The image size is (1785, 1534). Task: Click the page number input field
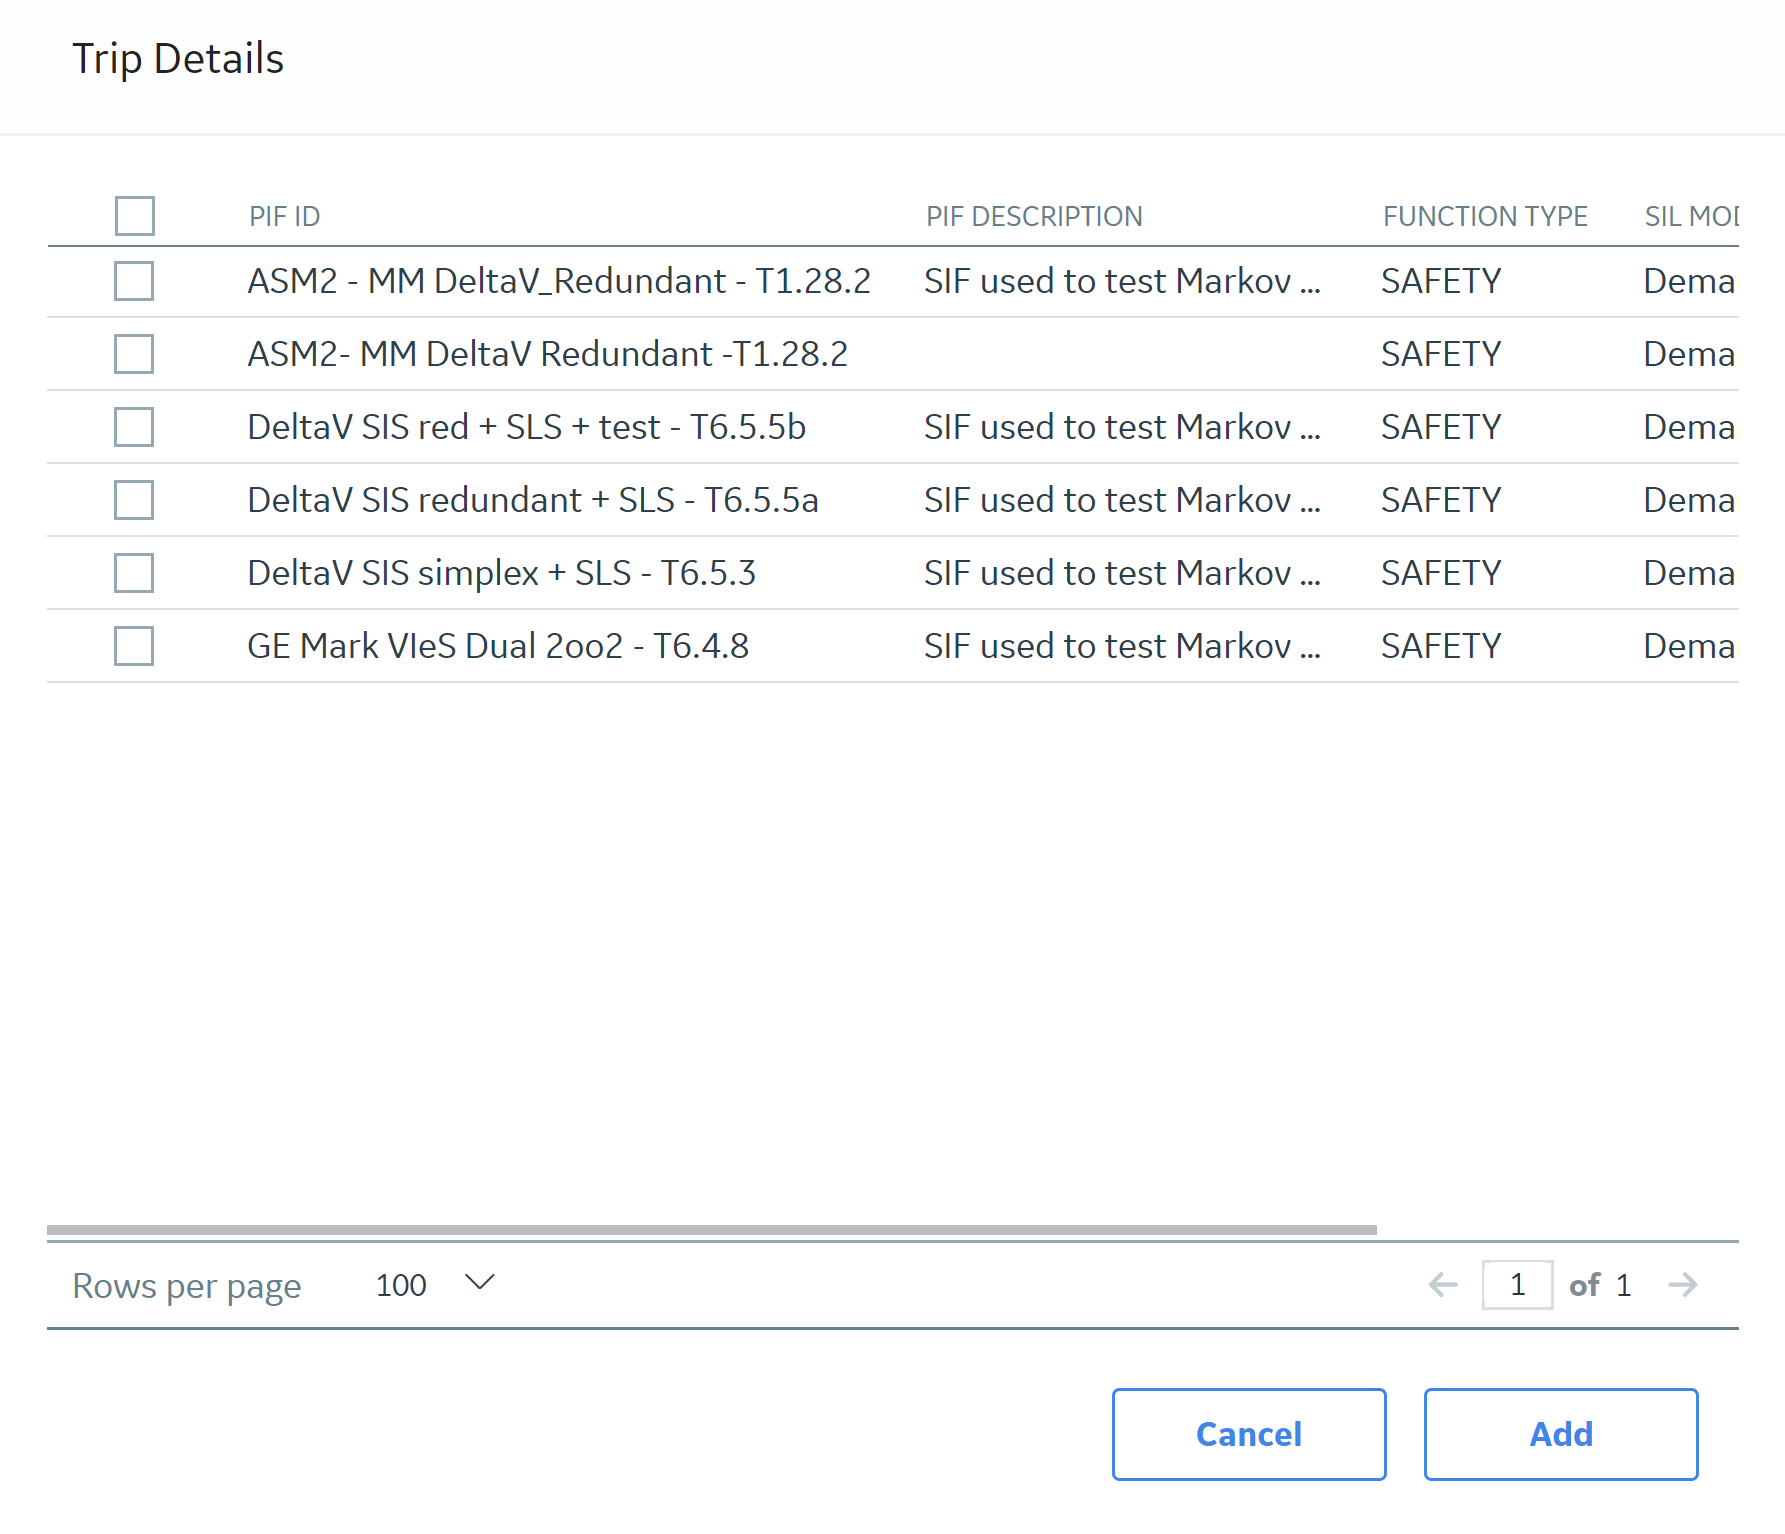pyautogui.click(x=1517, y=1285)
